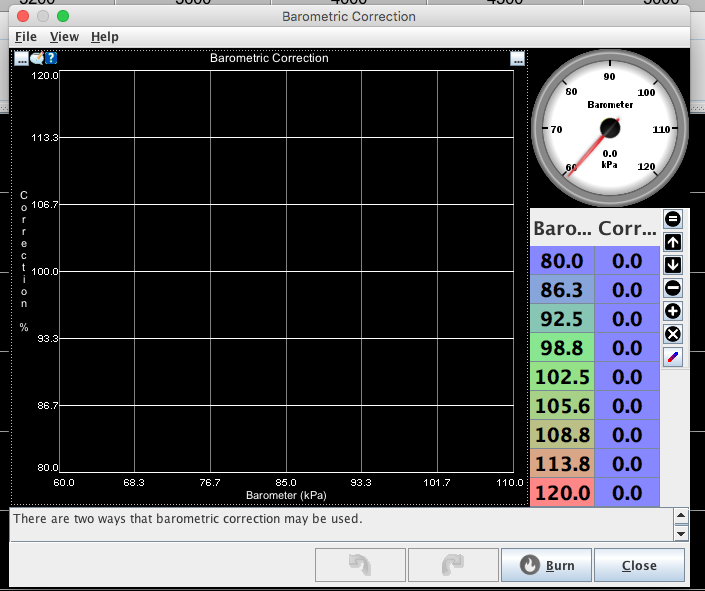The height and width of the screenshot is (591, 705).
Task: Open the blue question mark help icon
Action: (x=51, y=58)
